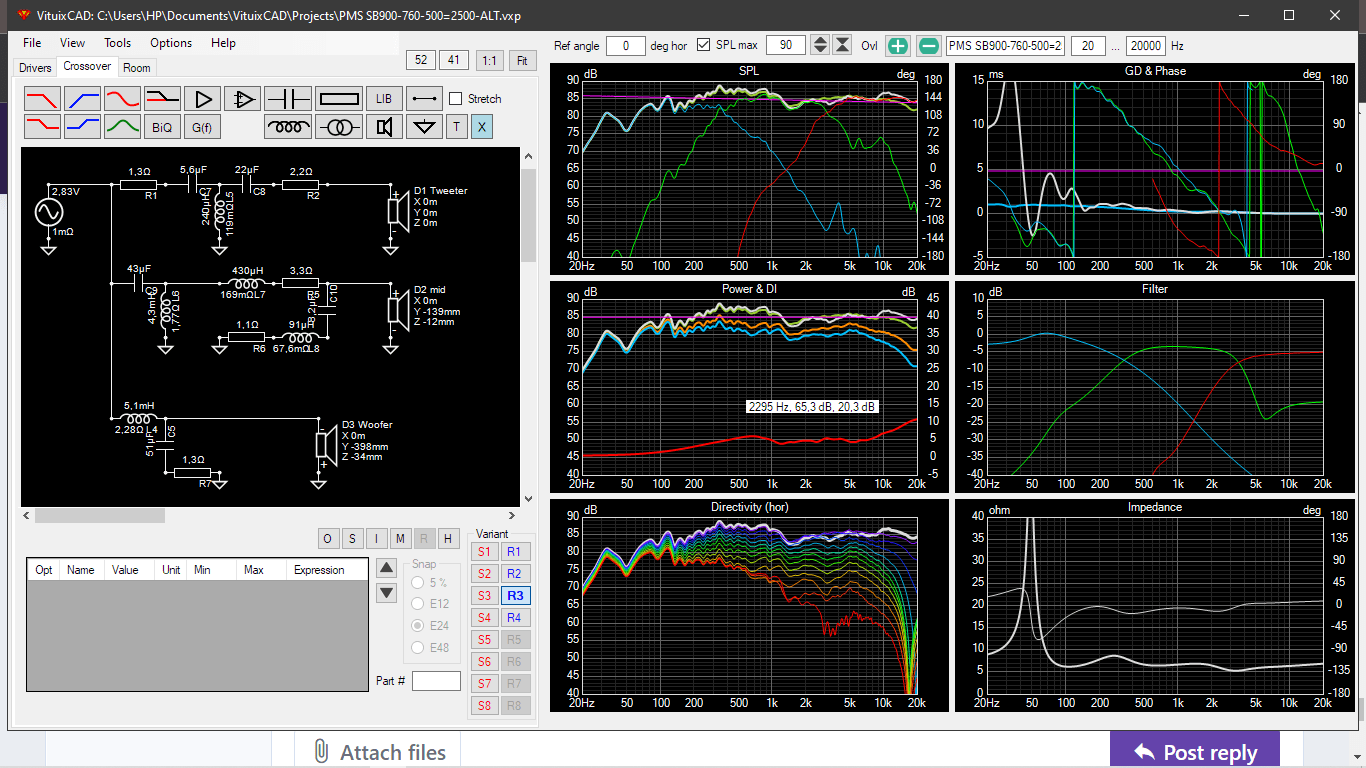The width and height of the screenshot is (1366, 768).
Task: Select the E24 snap radio button
Action: coord(418,626)
